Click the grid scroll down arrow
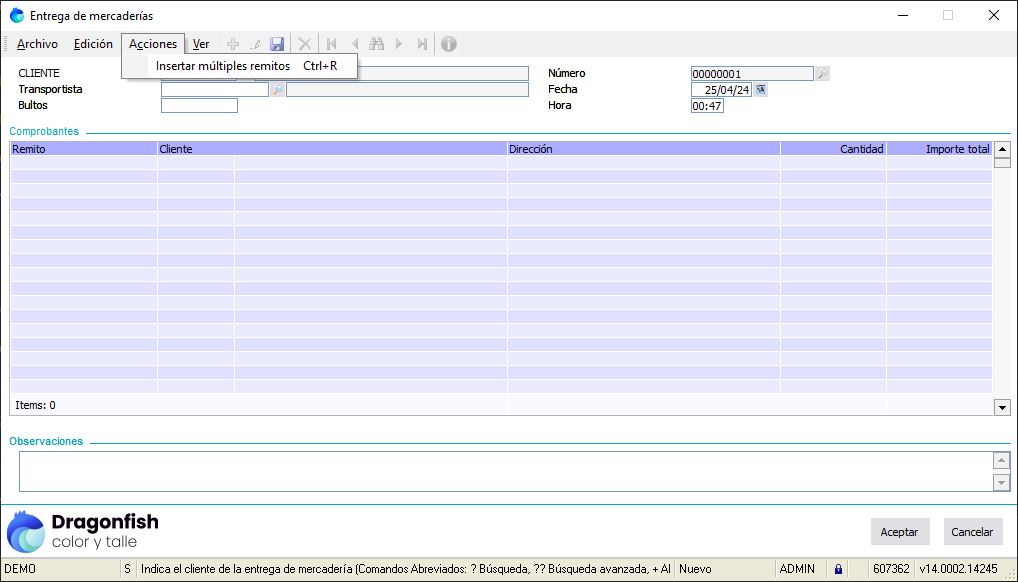 [x=1002, y=408]
